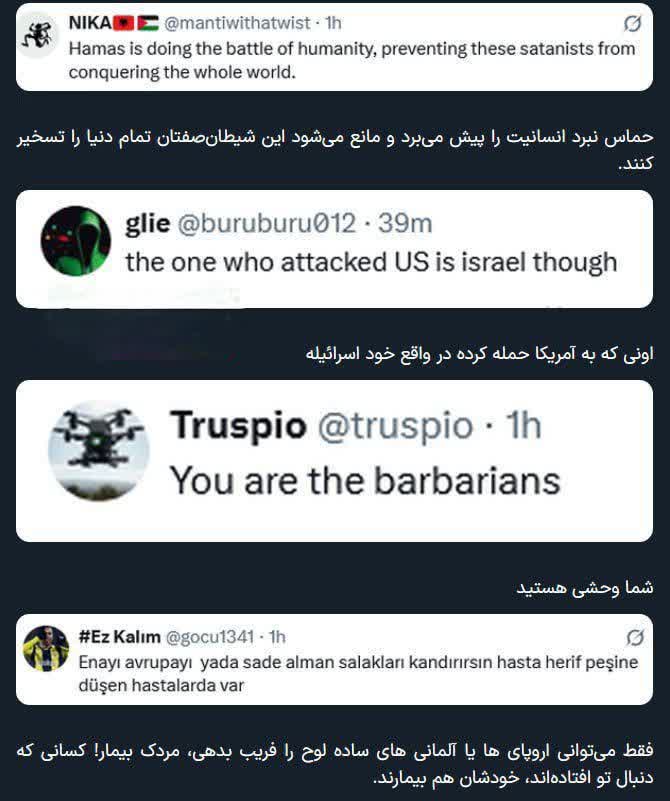
Task: Click NIKA's profile avatar
Action: [x=39, y=36]
